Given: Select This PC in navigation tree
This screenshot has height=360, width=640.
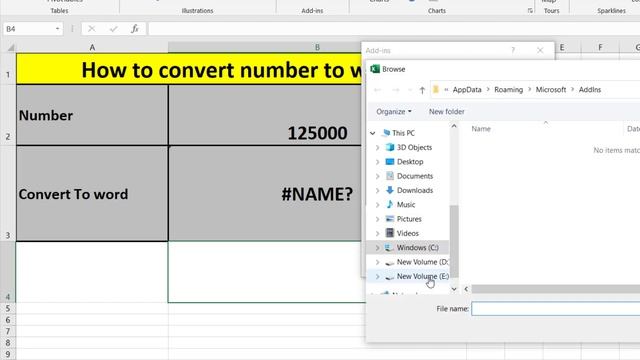Looking at the screenshot, I should tap(403, 133).
